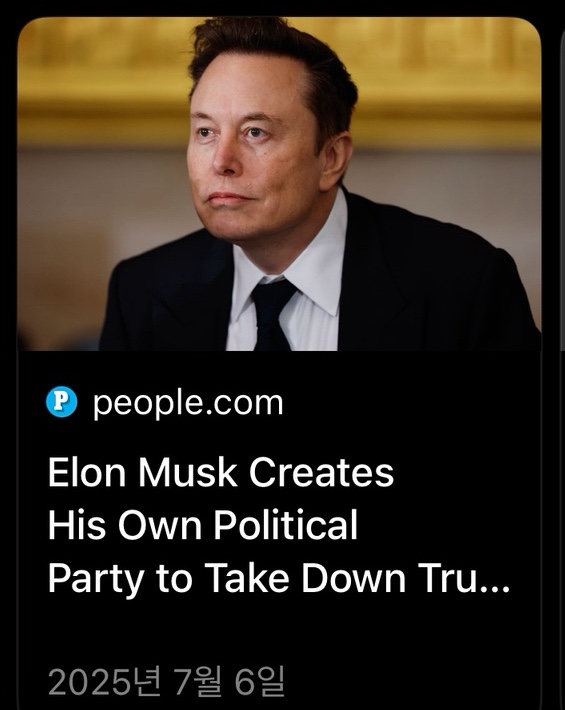The width and height of the screenshot is (565, 710).
Task: Tap the '6일' day in the date
Action: [259, 681]
